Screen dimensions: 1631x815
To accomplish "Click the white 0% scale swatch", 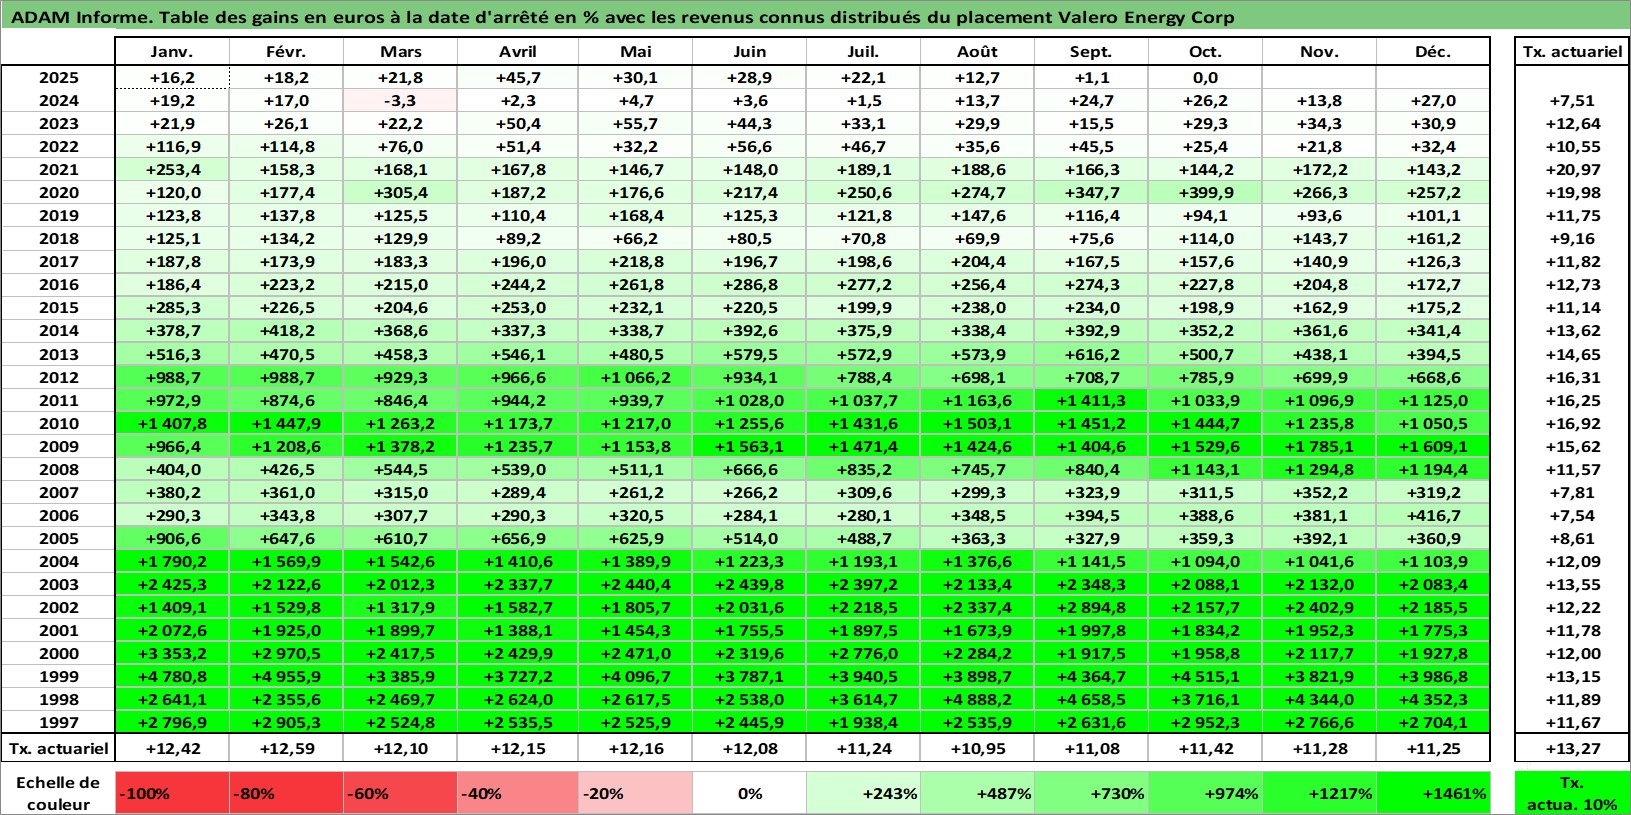I will coord(750,793).
